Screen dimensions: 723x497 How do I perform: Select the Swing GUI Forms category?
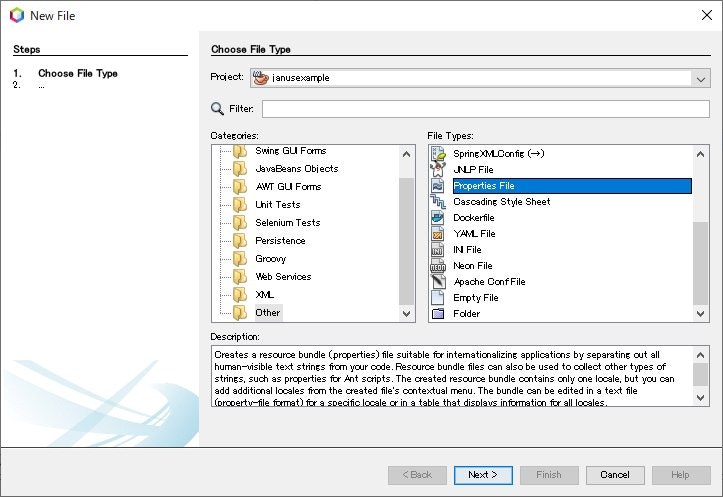click(x=290, y=151)
